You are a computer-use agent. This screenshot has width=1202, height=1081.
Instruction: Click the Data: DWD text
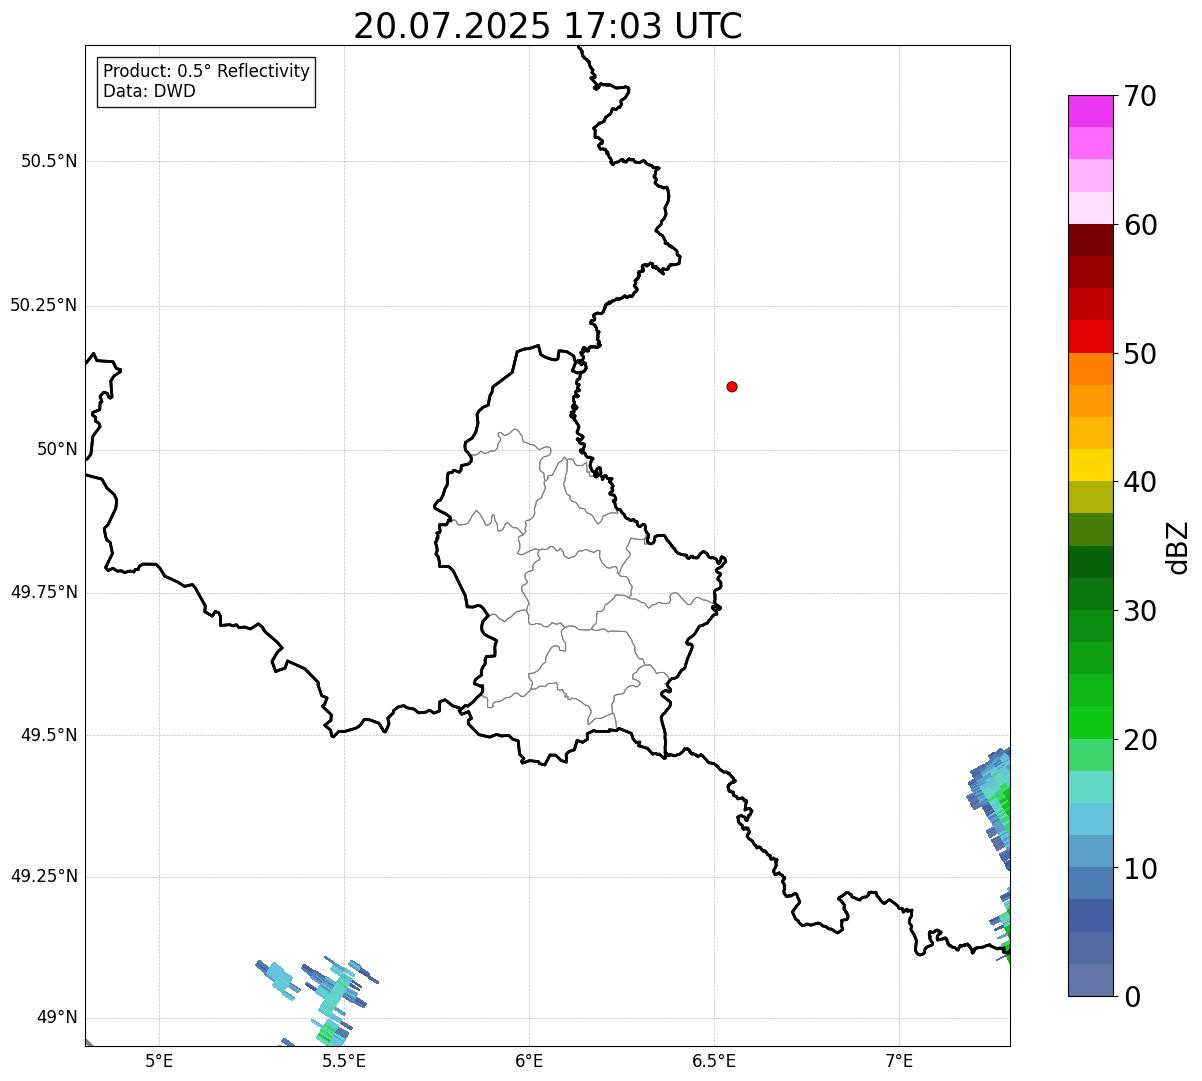click(149, 91)
